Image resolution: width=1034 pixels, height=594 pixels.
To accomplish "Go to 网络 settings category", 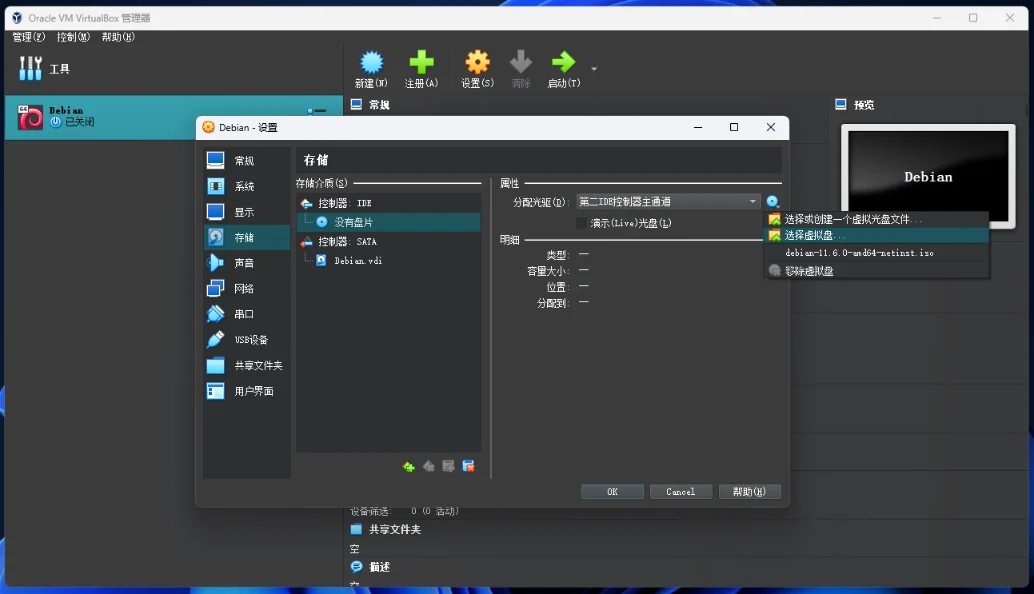I will [247, 289].
